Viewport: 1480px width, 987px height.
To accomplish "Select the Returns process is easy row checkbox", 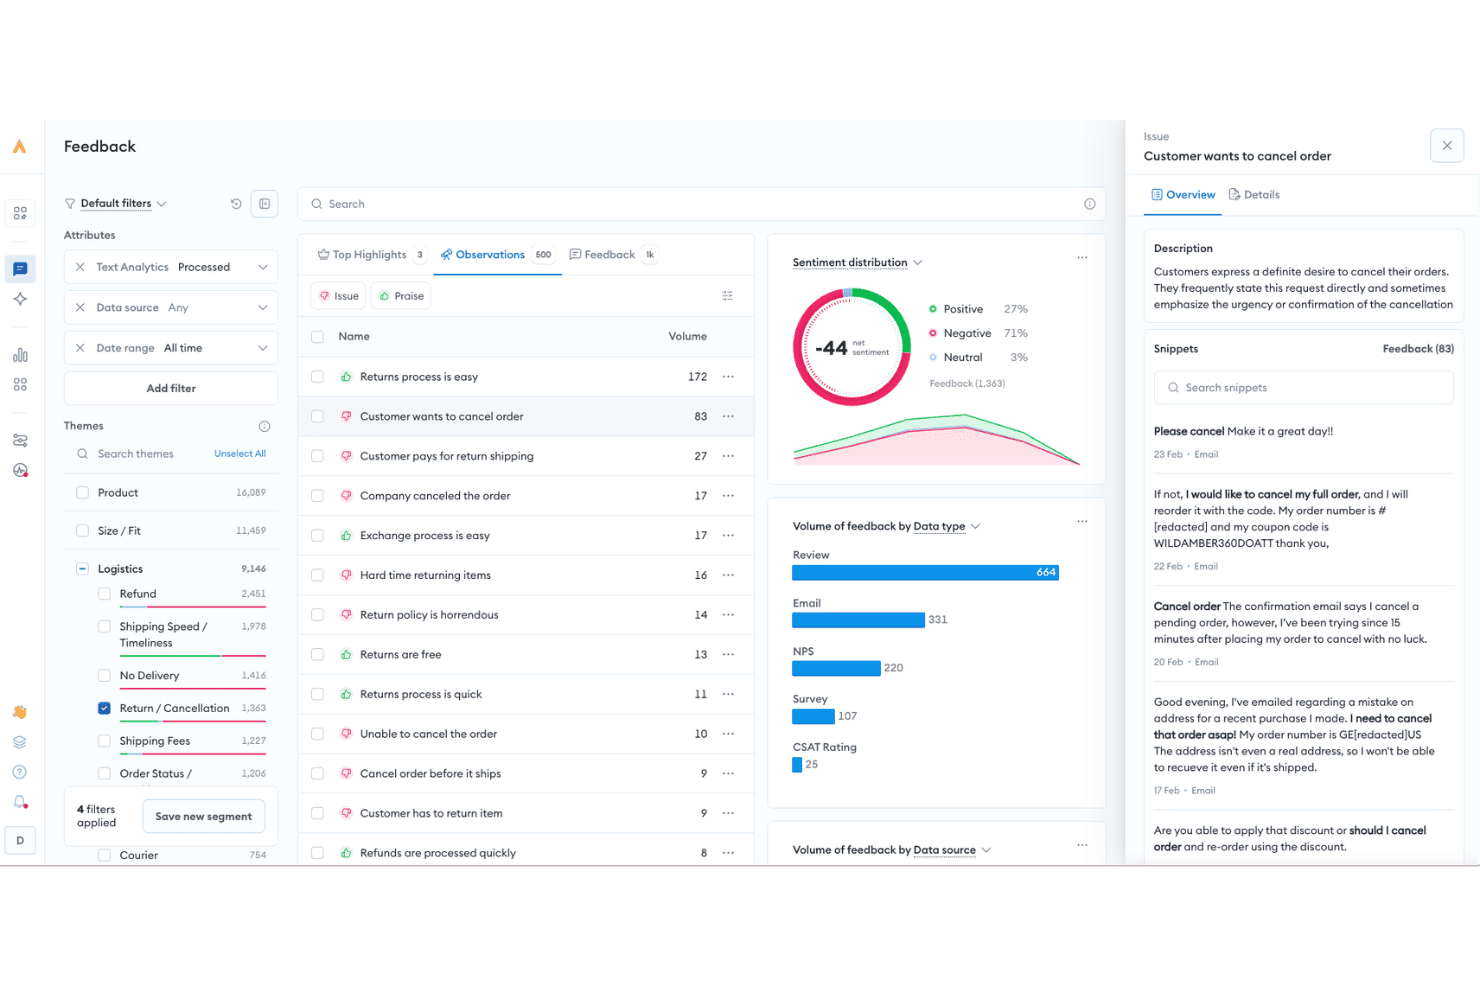I will (x=317, y=377).
